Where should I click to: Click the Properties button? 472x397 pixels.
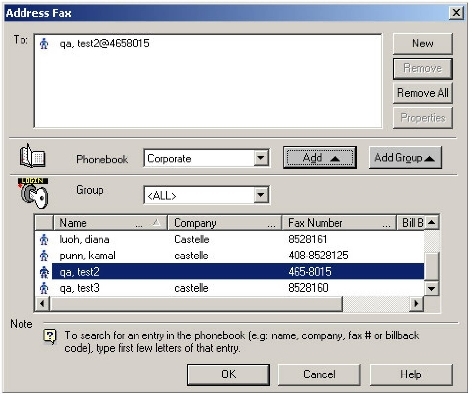point(423,118)
